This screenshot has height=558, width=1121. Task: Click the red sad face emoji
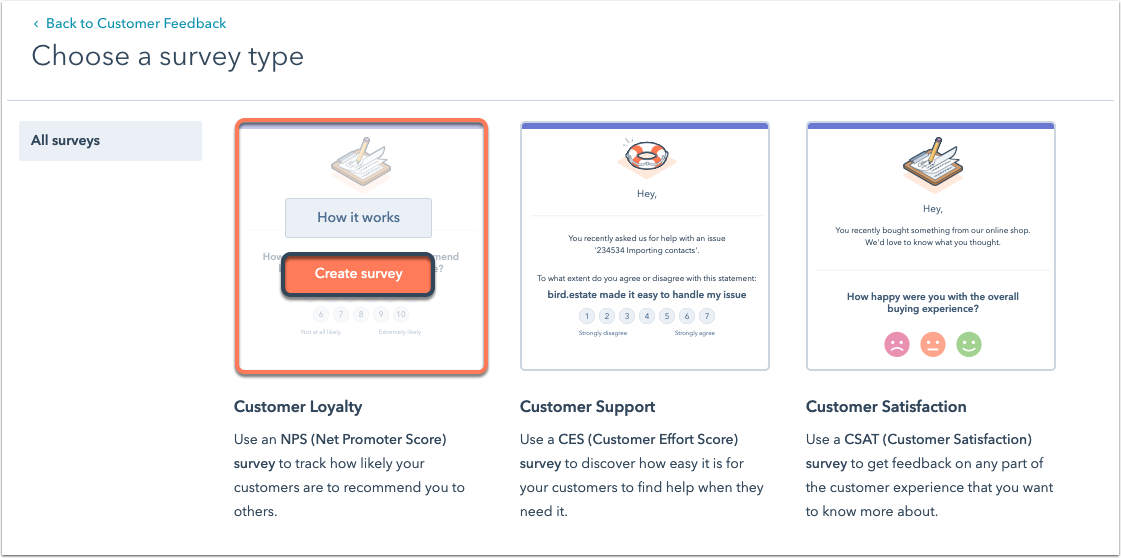pos(897,345)
